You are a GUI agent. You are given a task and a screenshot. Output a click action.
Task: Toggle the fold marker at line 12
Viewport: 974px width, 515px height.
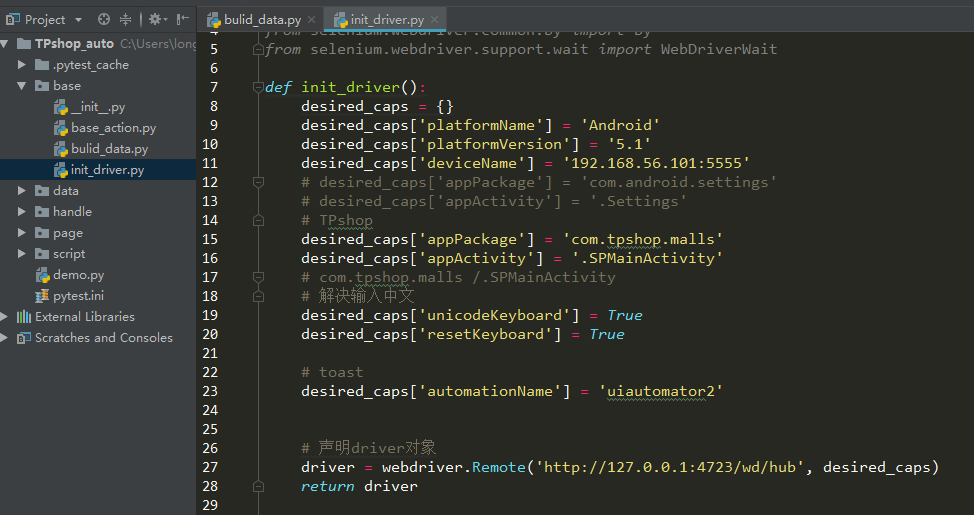pos(258,182)
